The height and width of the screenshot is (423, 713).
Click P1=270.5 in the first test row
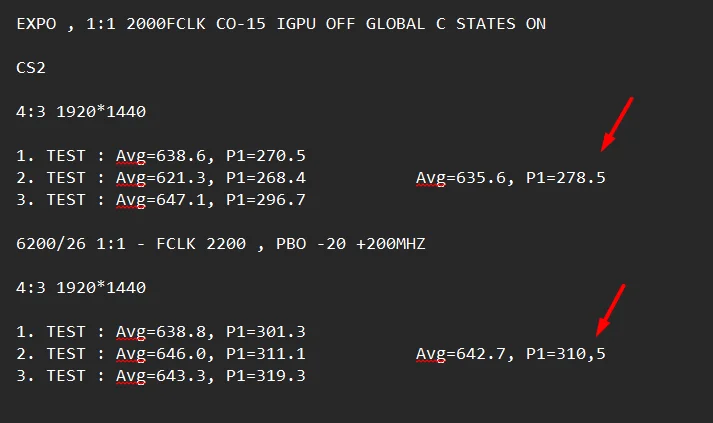tap(266, 156)
